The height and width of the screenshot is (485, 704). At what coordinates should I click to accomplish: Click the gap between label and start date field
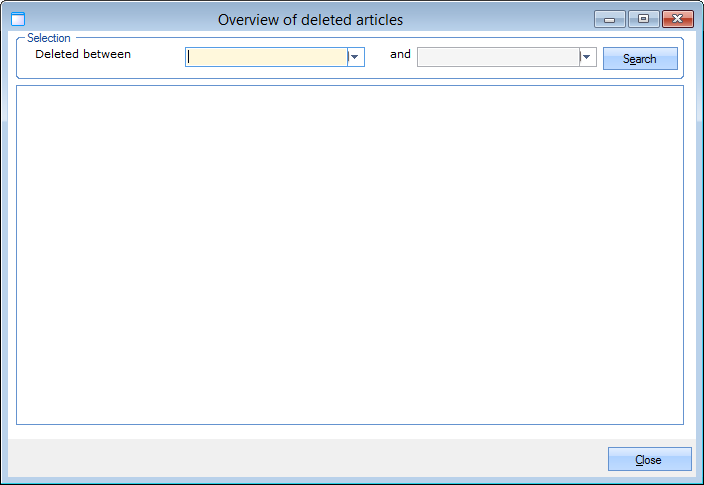[158, 56]
